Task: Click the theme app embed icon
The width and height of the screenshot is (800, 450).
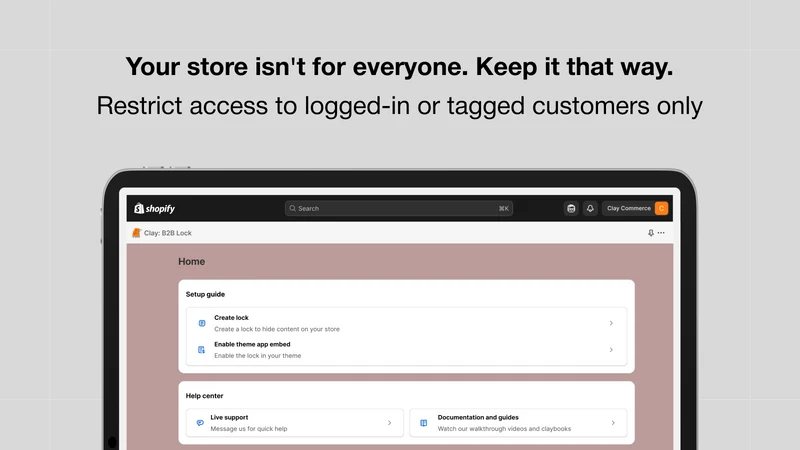Action: (202, 349)
